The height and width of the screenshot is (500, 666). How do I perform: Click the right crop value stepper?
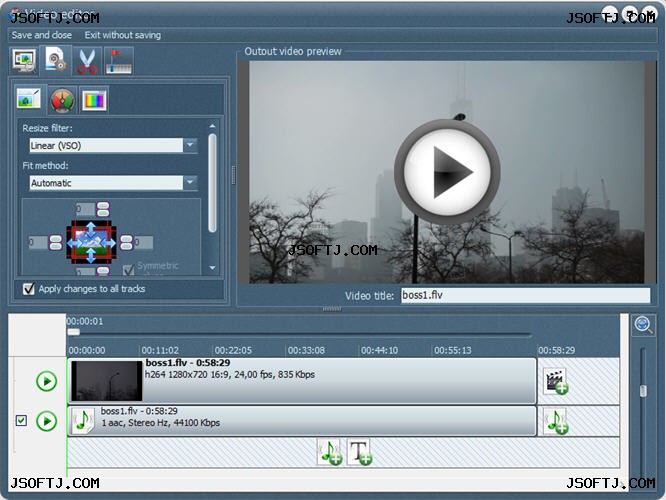pos(126,243)
